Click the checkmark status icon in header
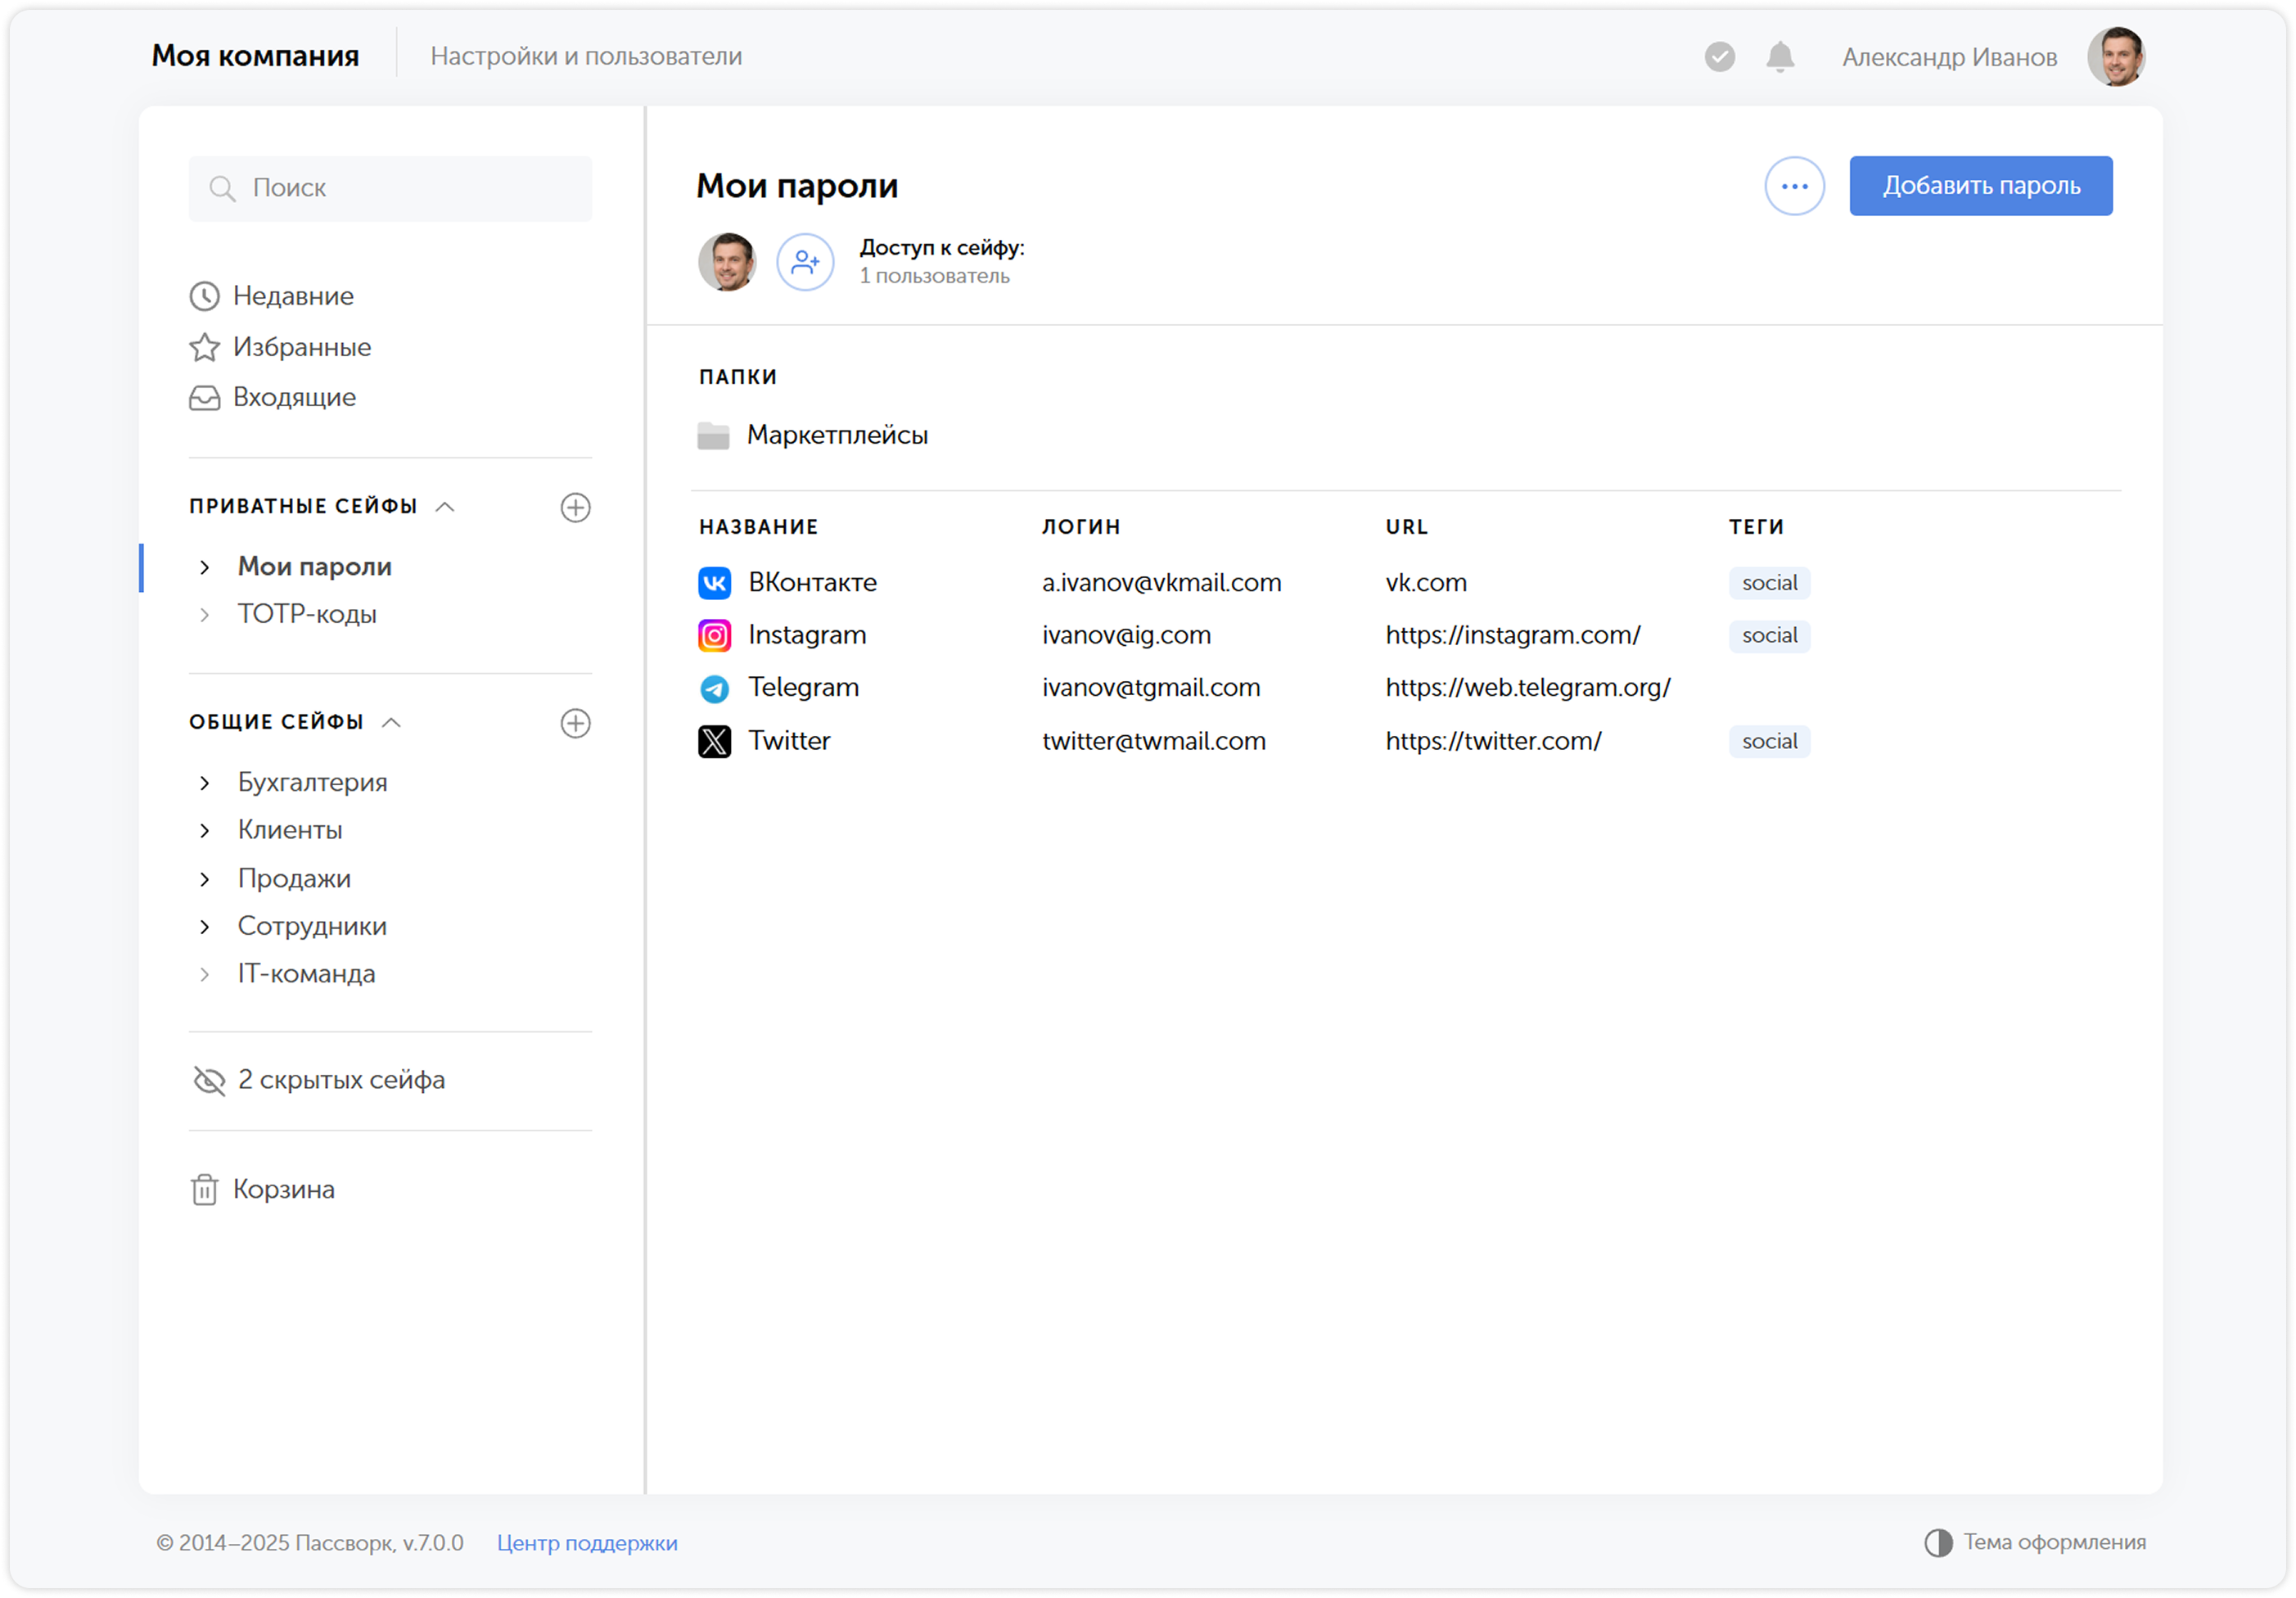2296x1598 pixels. tap(1720, 57)
